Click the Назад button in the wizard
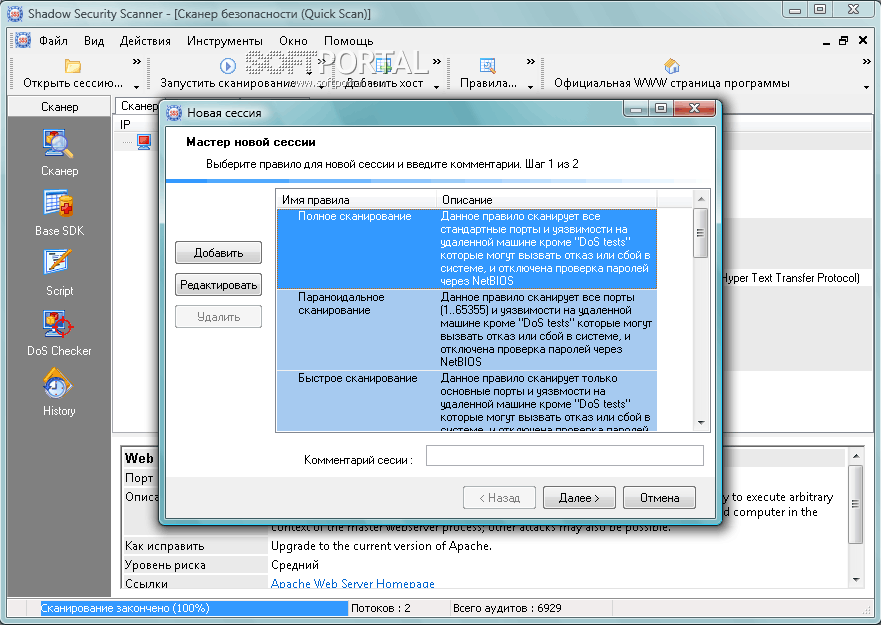 pyautogui.click(x=499, y=497)
